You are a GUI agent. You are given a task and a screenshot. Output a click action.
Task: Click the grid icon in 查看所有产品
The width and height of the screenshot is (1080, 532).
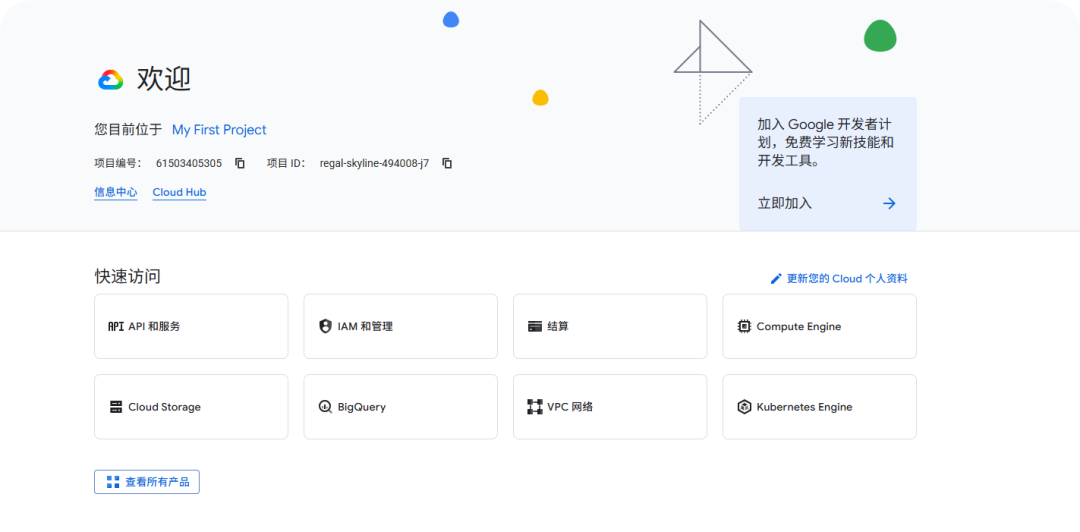[x=113, y=482]
